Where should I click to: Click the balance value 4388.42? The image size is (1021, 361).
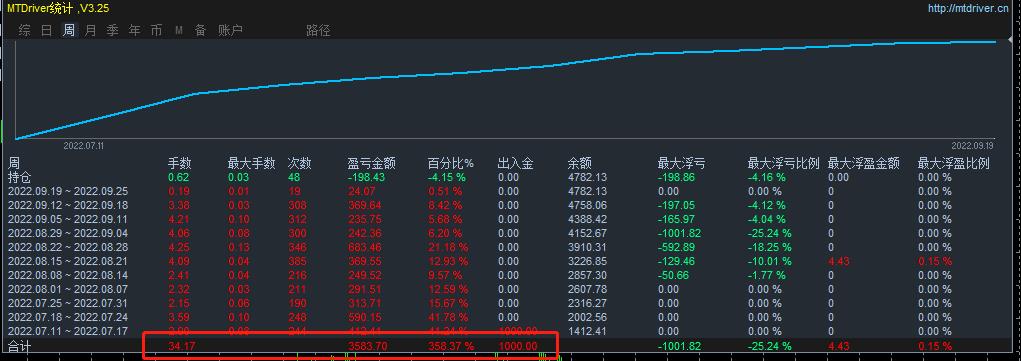587,219
